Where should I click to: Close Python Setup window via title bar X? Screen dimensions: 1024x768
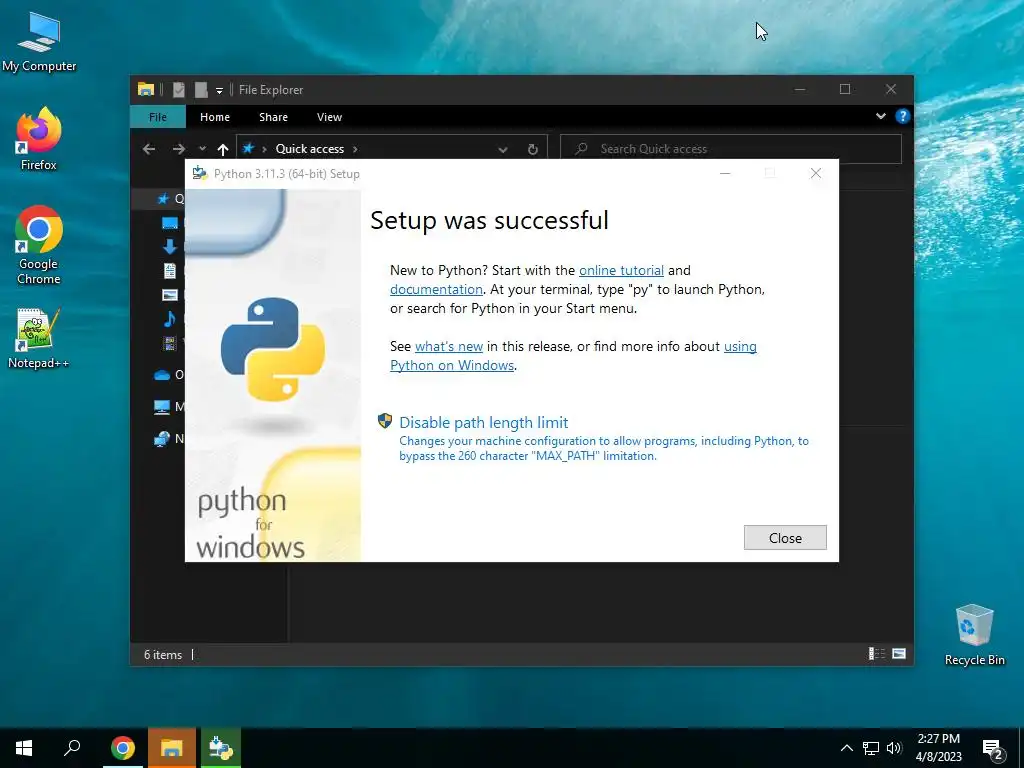[x=816, y=173]
